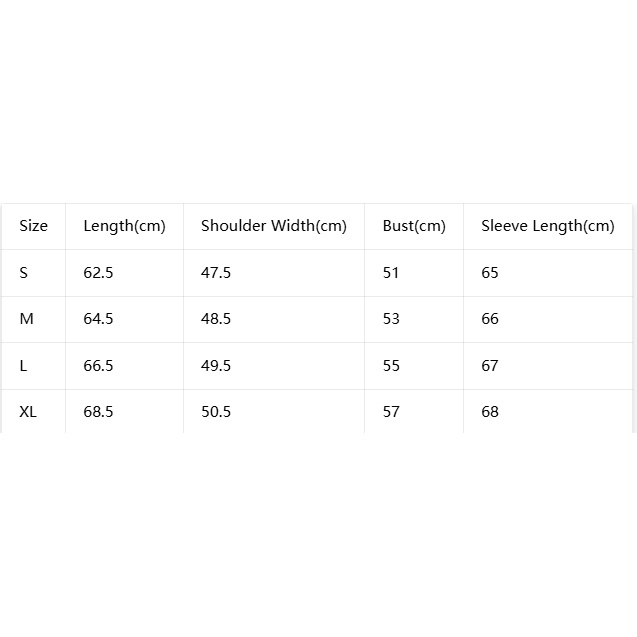Click the 62.5 length value
This screenshot has height=637, width=637.
pos(98,273)
